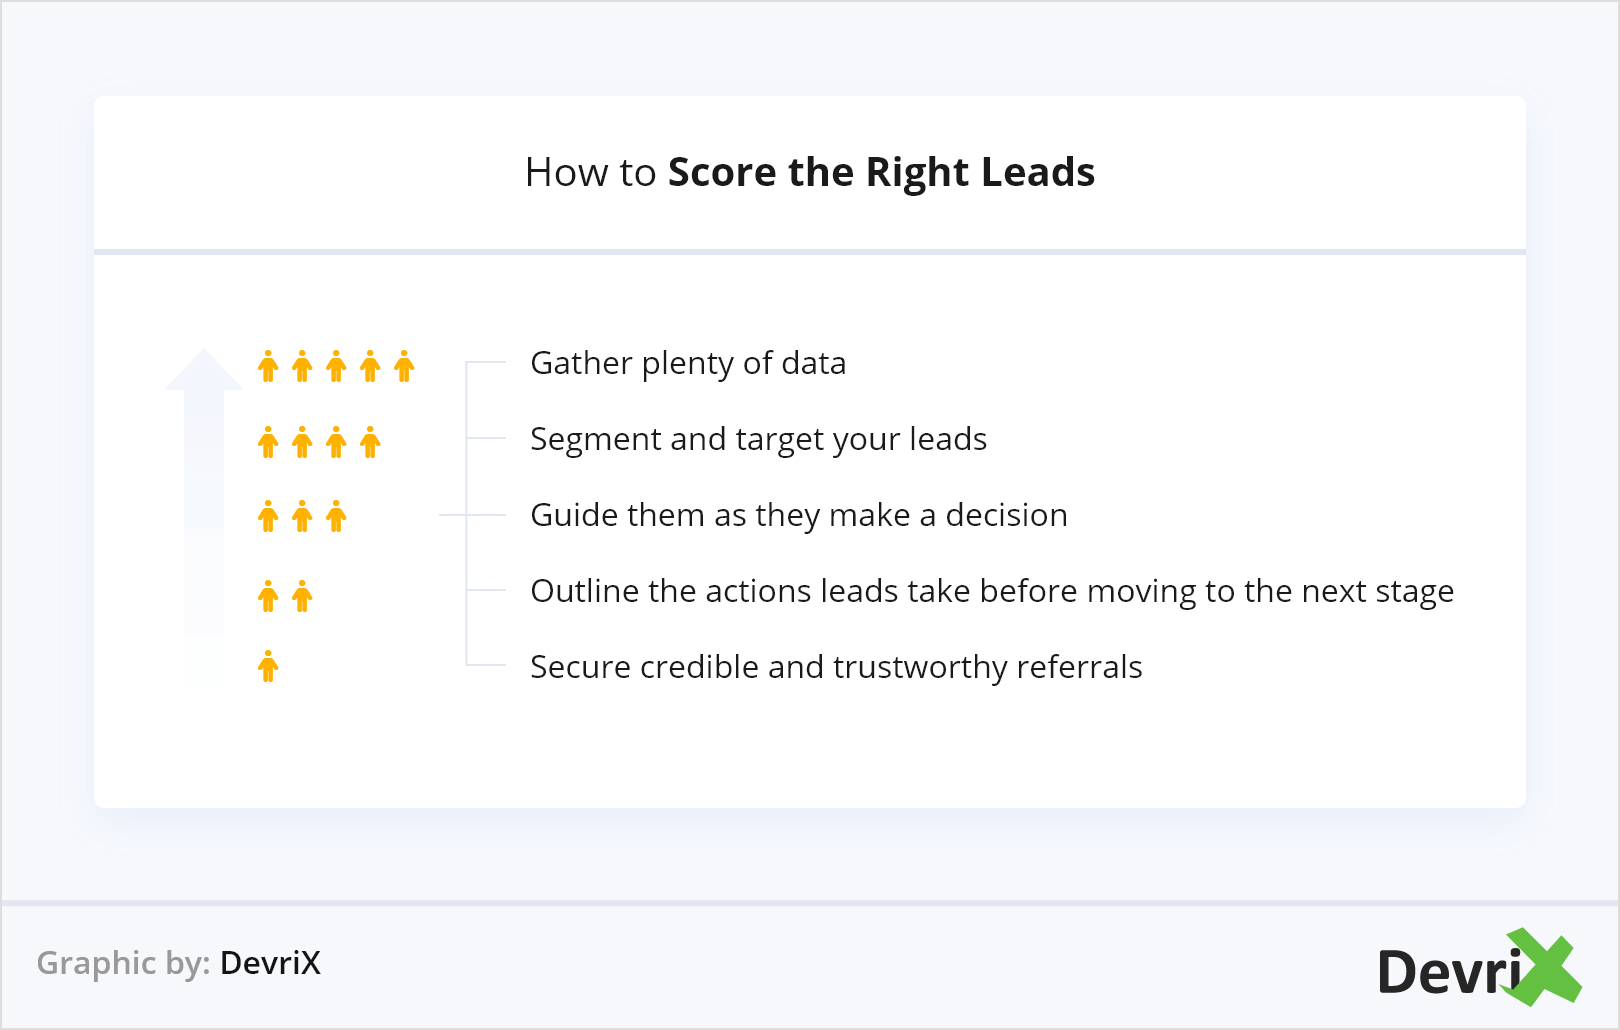Click "Guide them as they make a decision"

tap(798, 515)
